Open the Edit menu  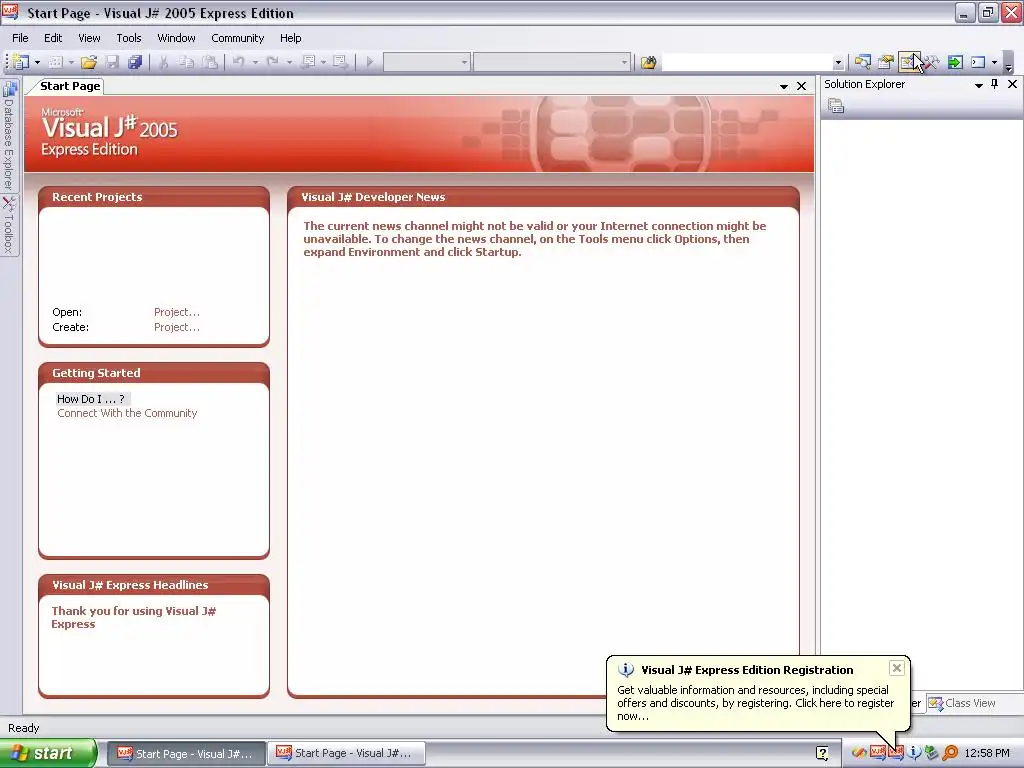click(x=53, y=38)
